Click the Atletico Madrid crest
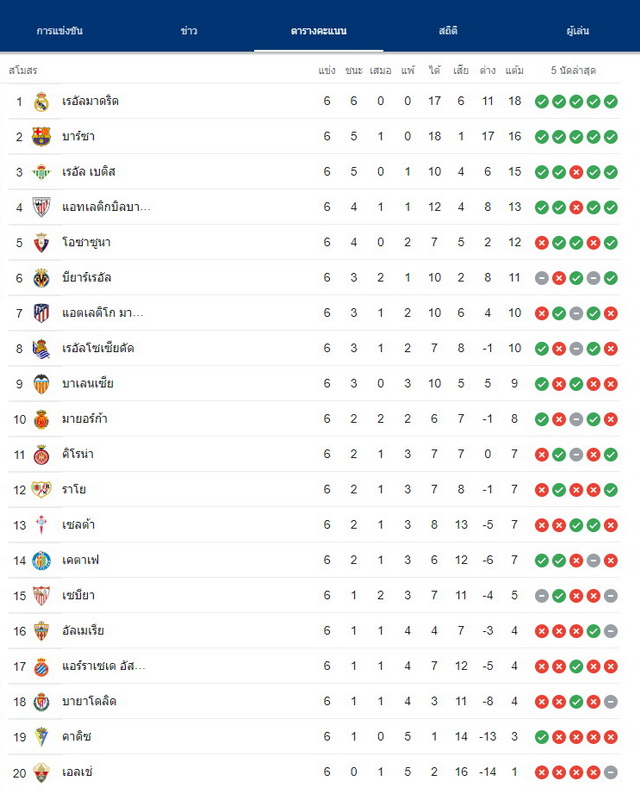 pyautogui.click(x=41, y=313)
